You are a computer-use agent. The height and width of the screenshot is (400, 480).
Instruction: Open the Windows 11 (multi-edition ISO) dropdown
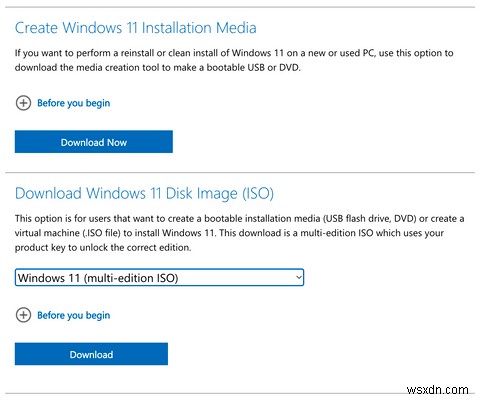click(159, 277)
